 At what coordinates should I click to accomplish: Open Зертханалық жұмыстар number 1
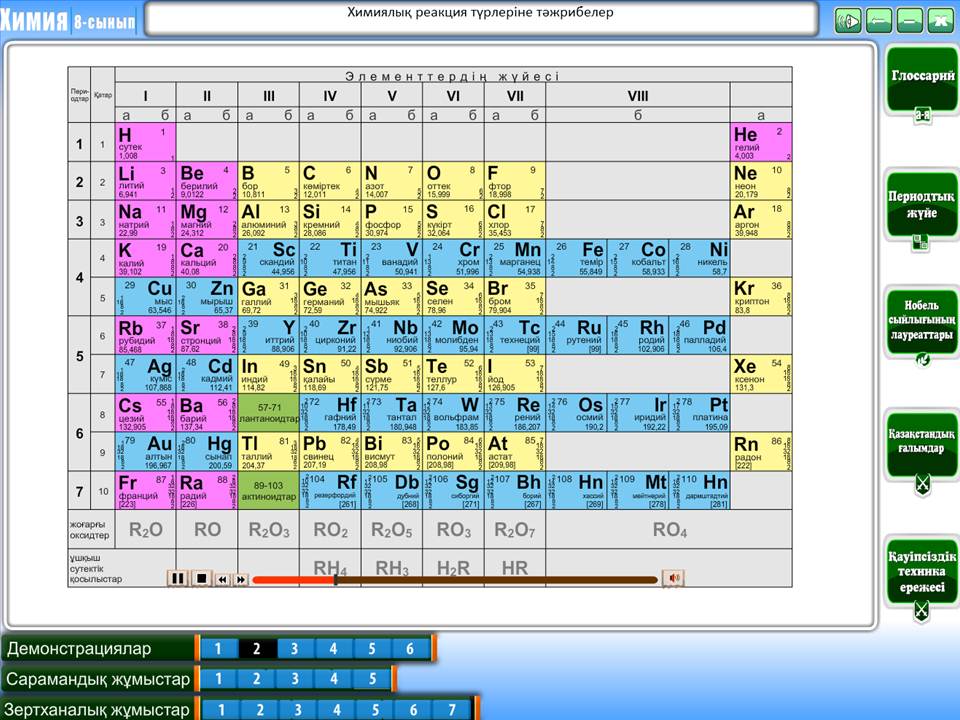pos(221,710)
